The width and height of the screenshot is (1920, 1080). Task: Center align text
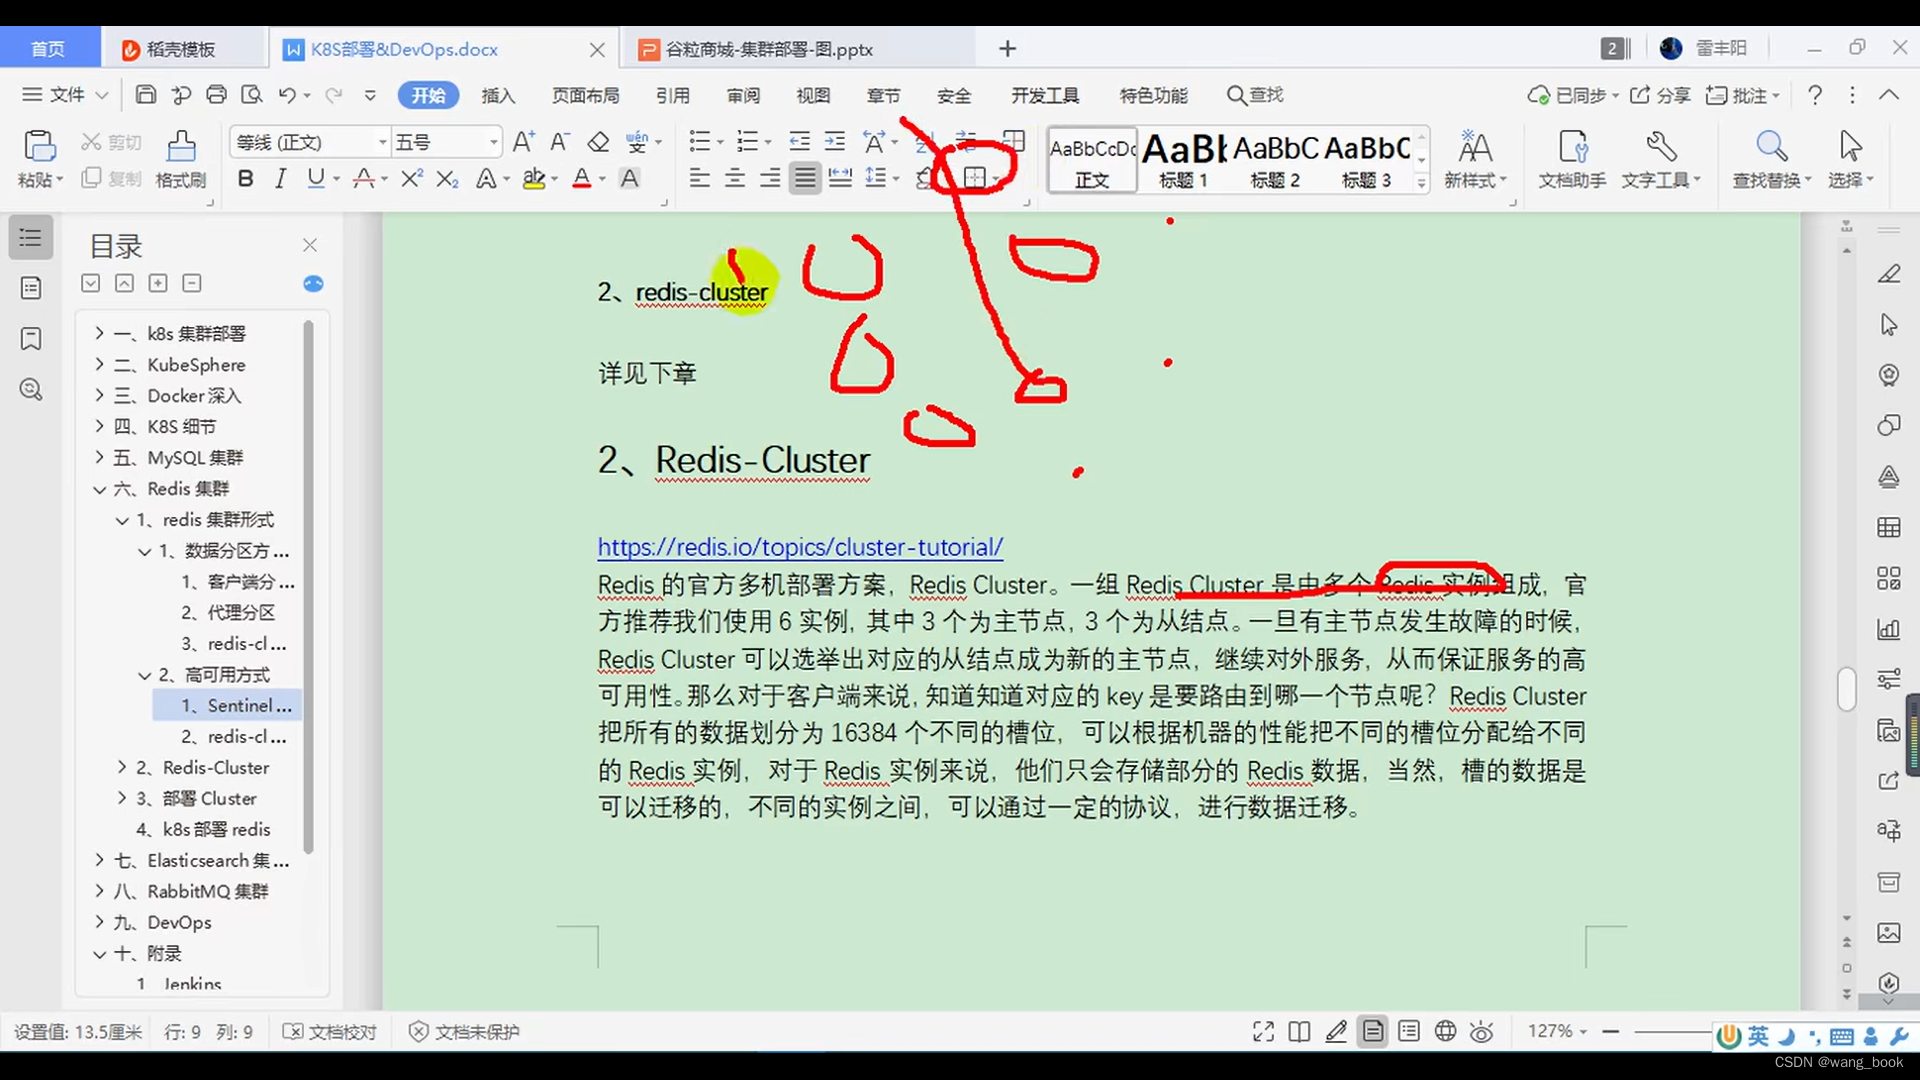[x=735, y=179]
